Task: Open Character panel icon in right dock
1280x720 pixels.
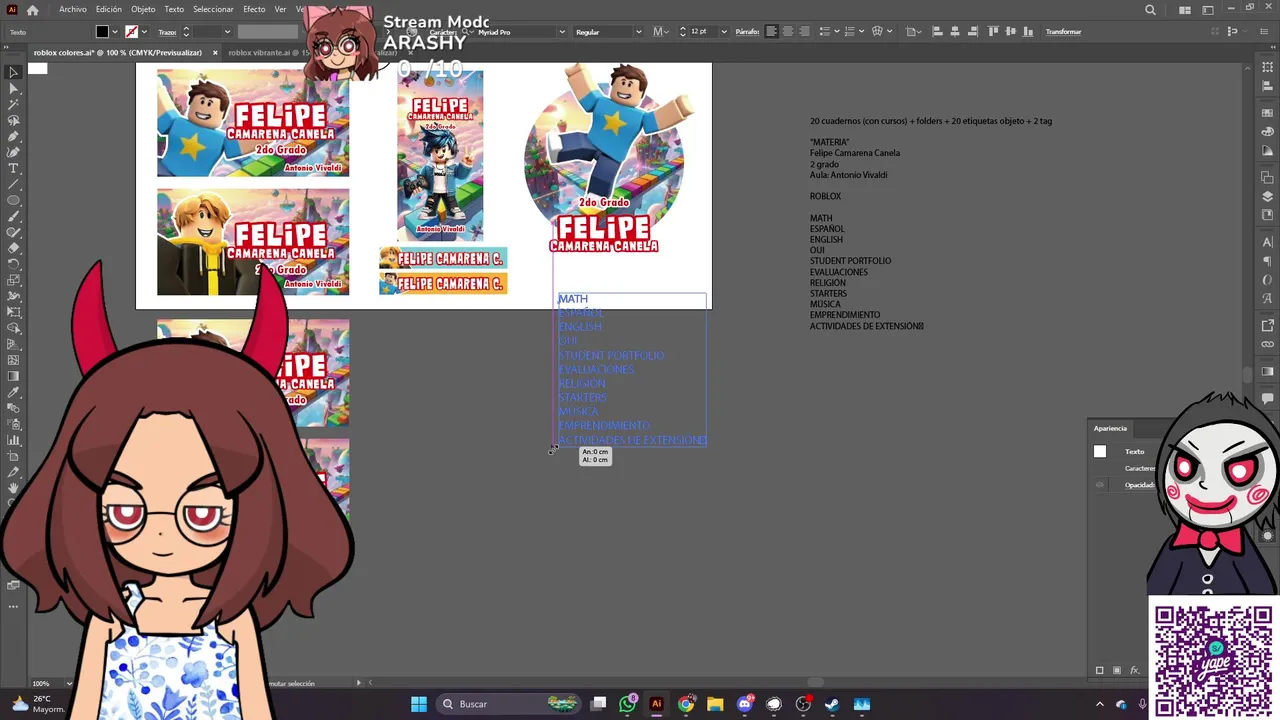Action: point(1267,242)
